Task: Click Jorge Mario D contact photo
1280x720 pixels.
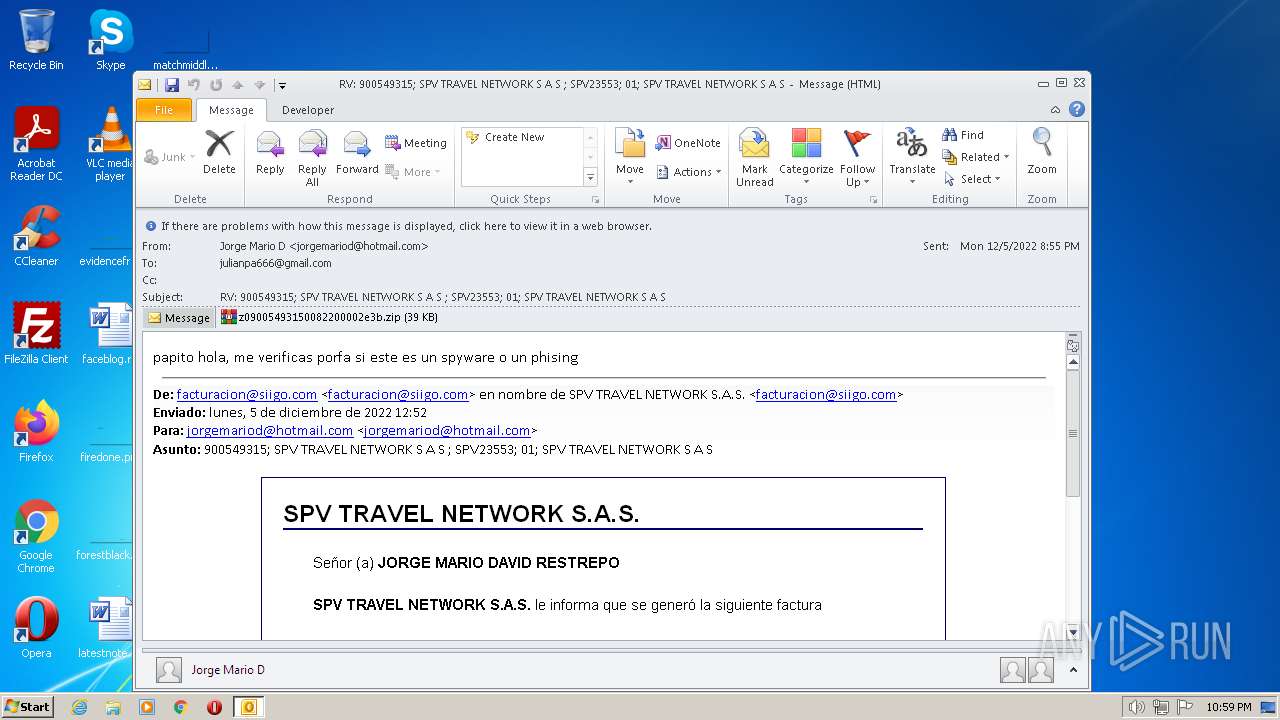Action: [x=169, y=670]
